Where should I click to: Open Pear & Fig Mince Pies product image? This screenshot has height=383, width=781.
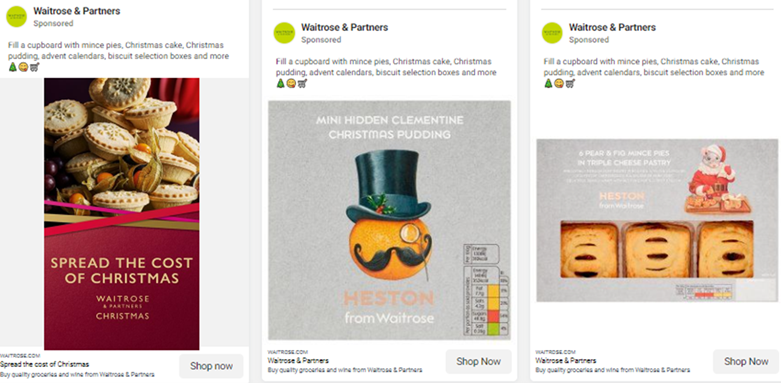(x=657, y=220)
